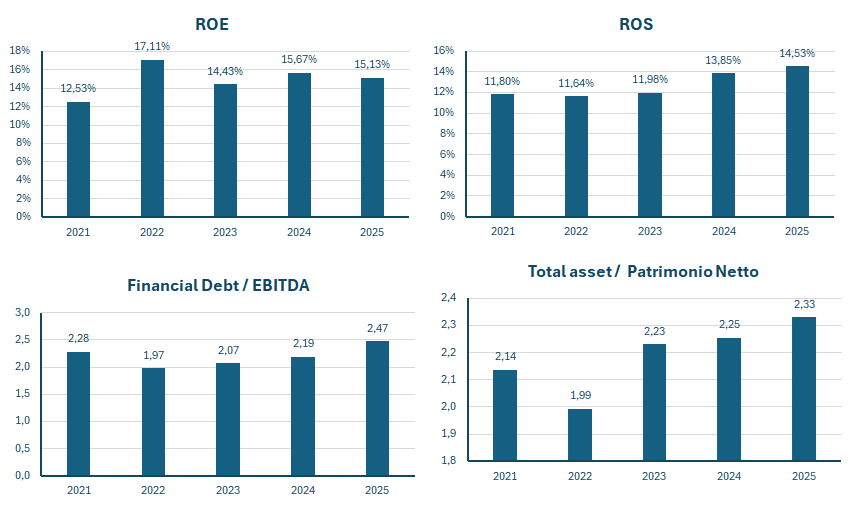The height and width of the screenshot is (520, 857).
Task: Click the 11,64% data label
Action: click(x=576, y=84)
